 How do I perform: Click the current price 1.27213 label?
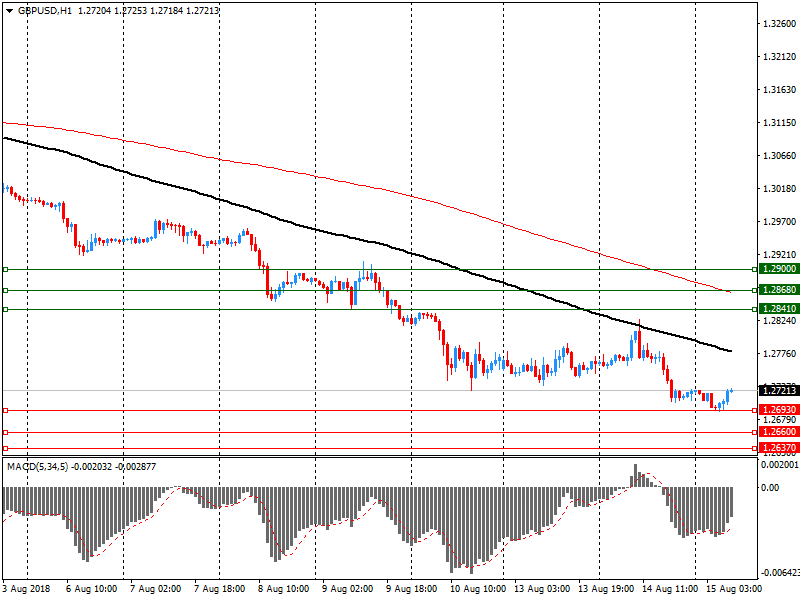779,391
